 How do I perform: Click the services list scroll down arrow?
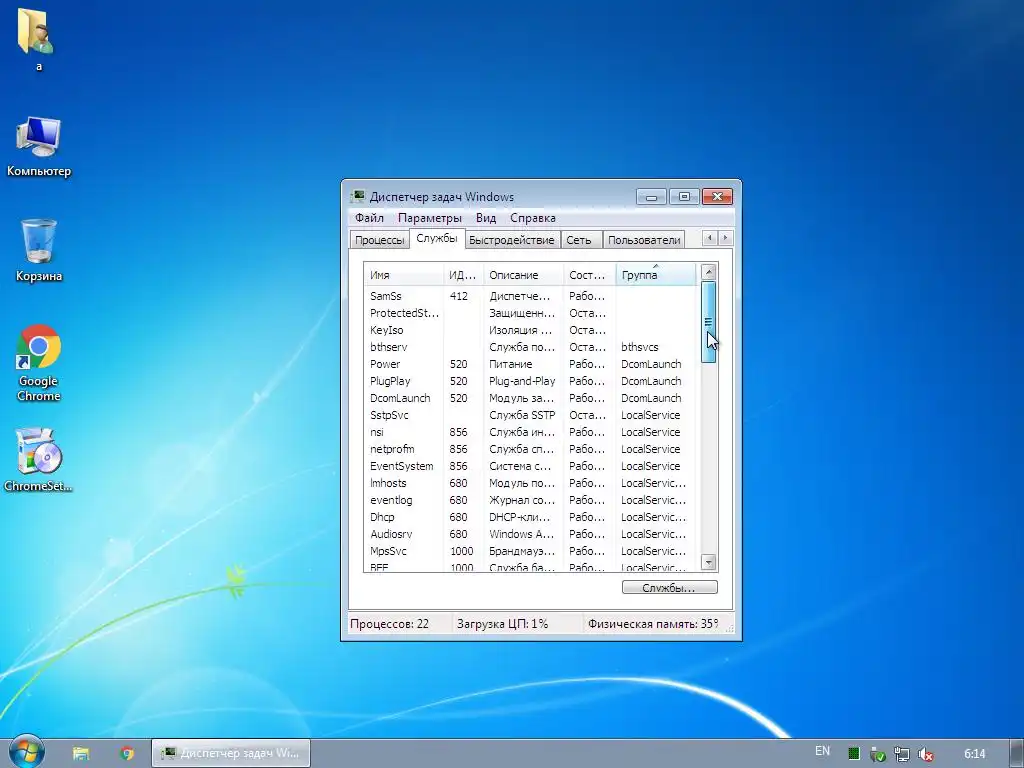coord(709,562)
